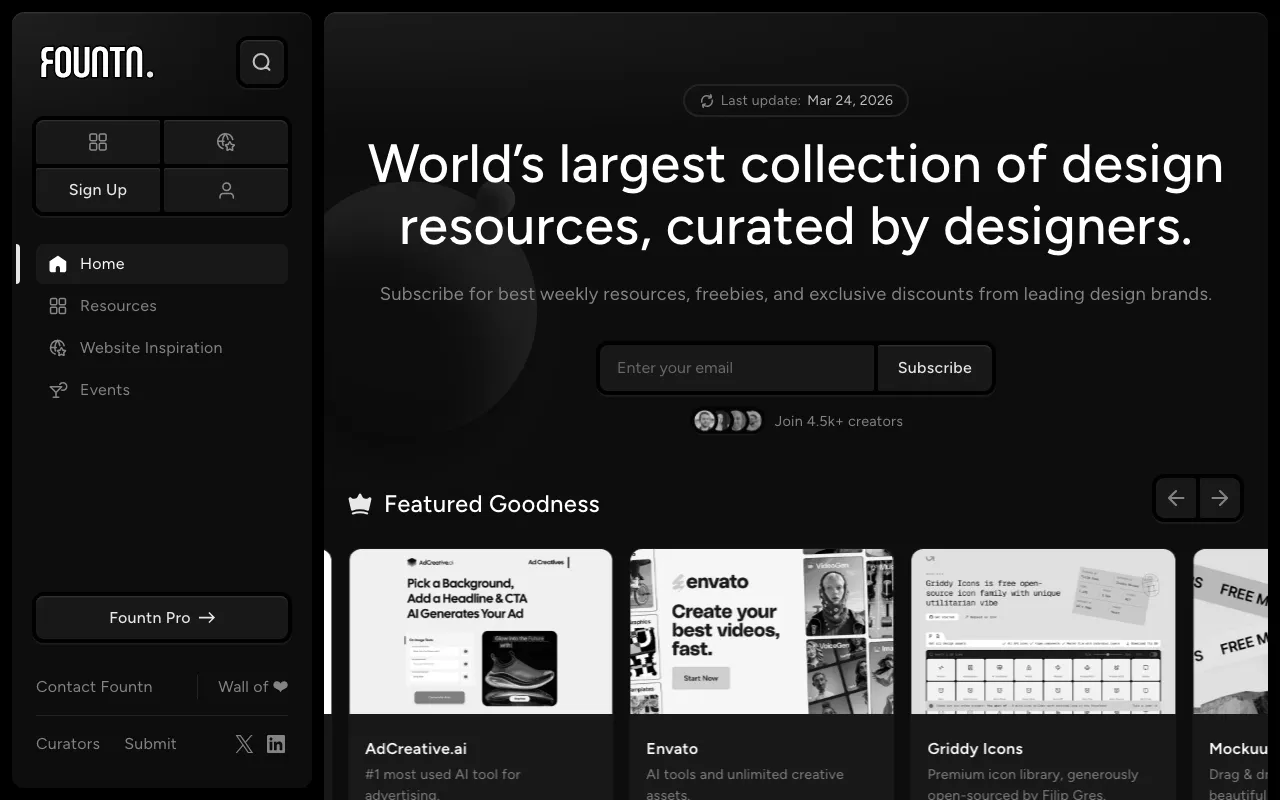Click the resources grid icon button

point(98,142)
